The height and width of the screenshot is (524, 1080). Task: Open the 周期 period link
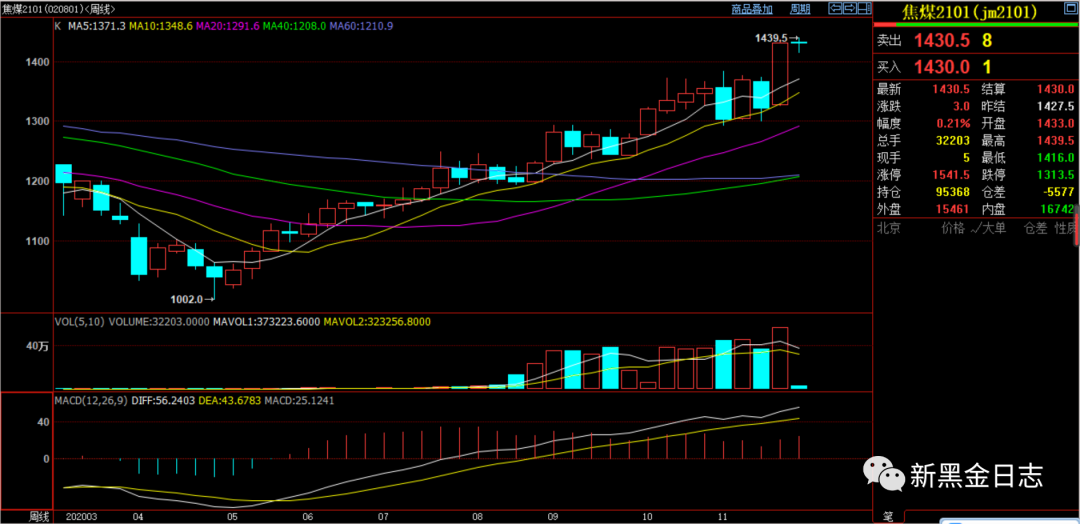[x=800, y=9]
